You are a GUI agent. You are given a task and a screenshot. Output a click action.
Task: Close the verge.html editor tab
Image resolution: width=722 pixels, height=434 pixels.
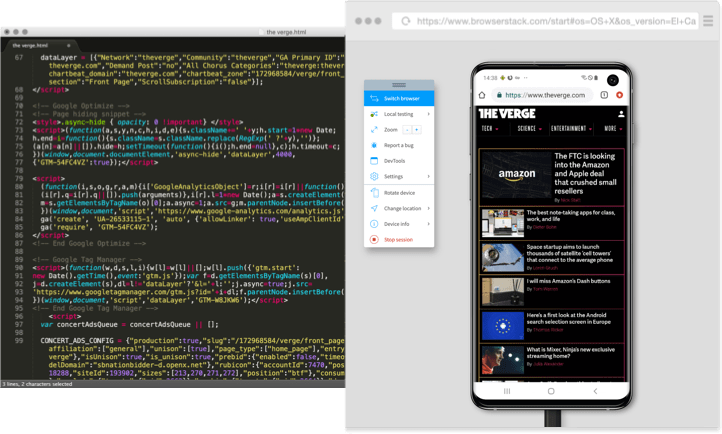(x=69, y=46)
